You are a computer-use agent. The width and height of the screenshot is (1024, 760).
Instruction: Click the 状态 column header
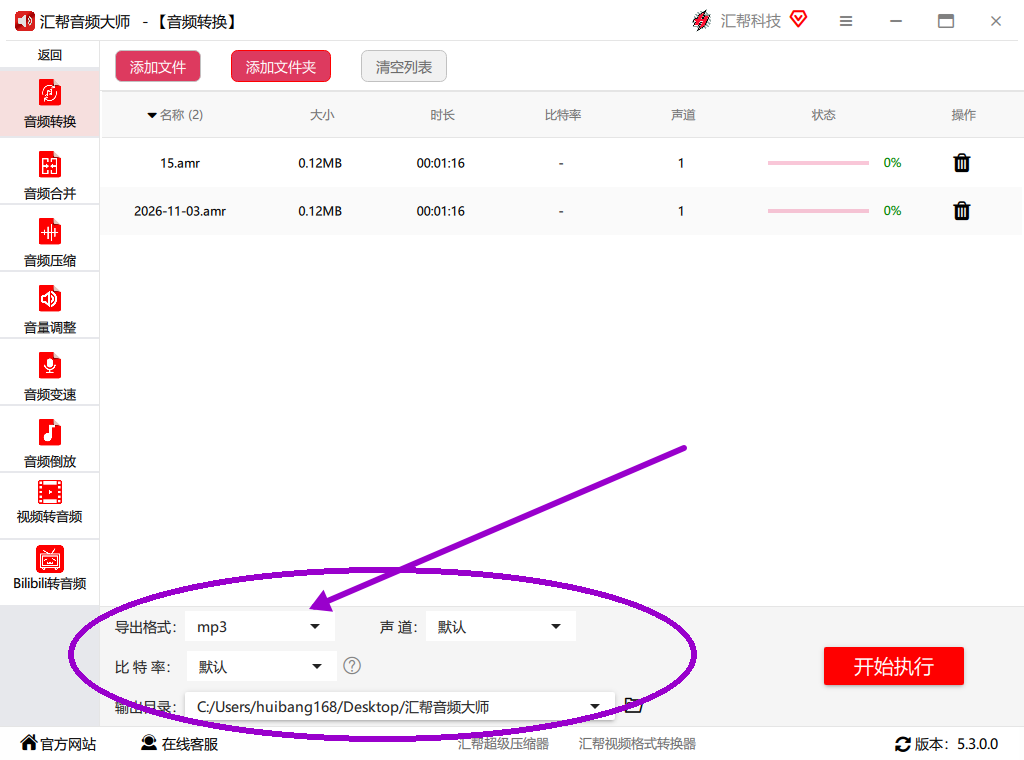point(823,115)
